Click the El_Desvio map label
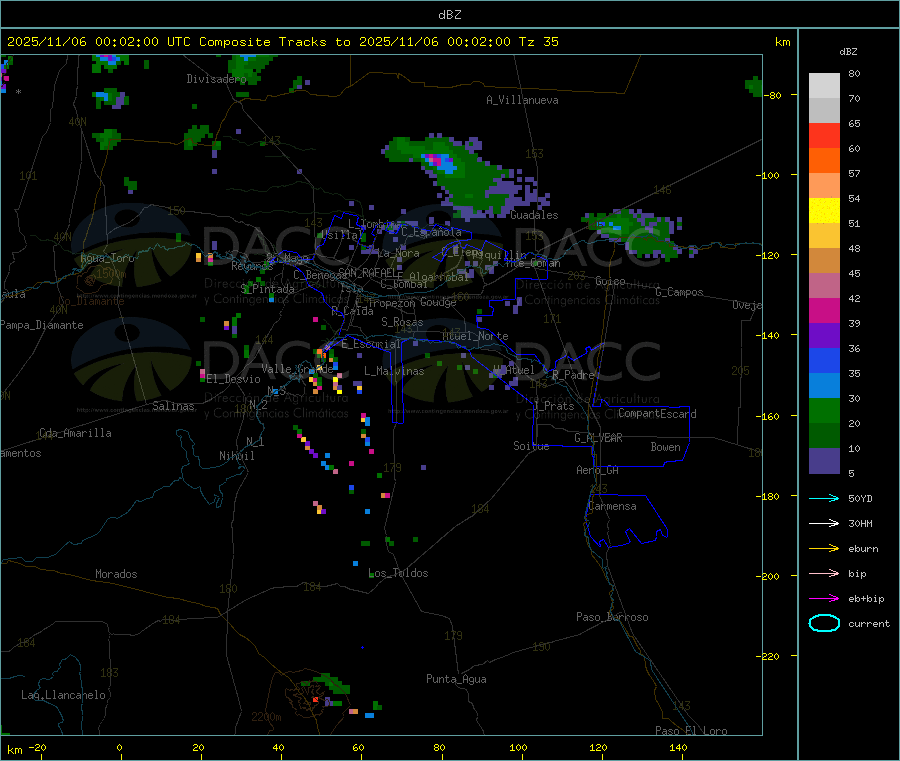The image size is (900, 761). [x=234, y=379]
